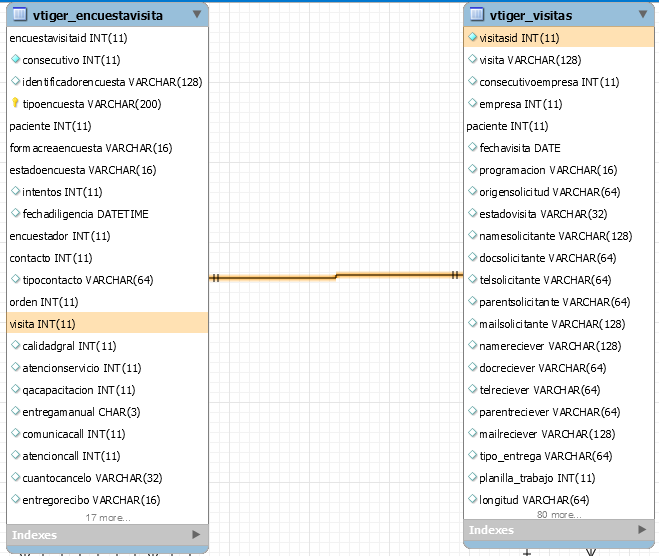Screen dimensions: 659x556
Task: Select the vtiger_encuestavisita table title
Action: 98,16
